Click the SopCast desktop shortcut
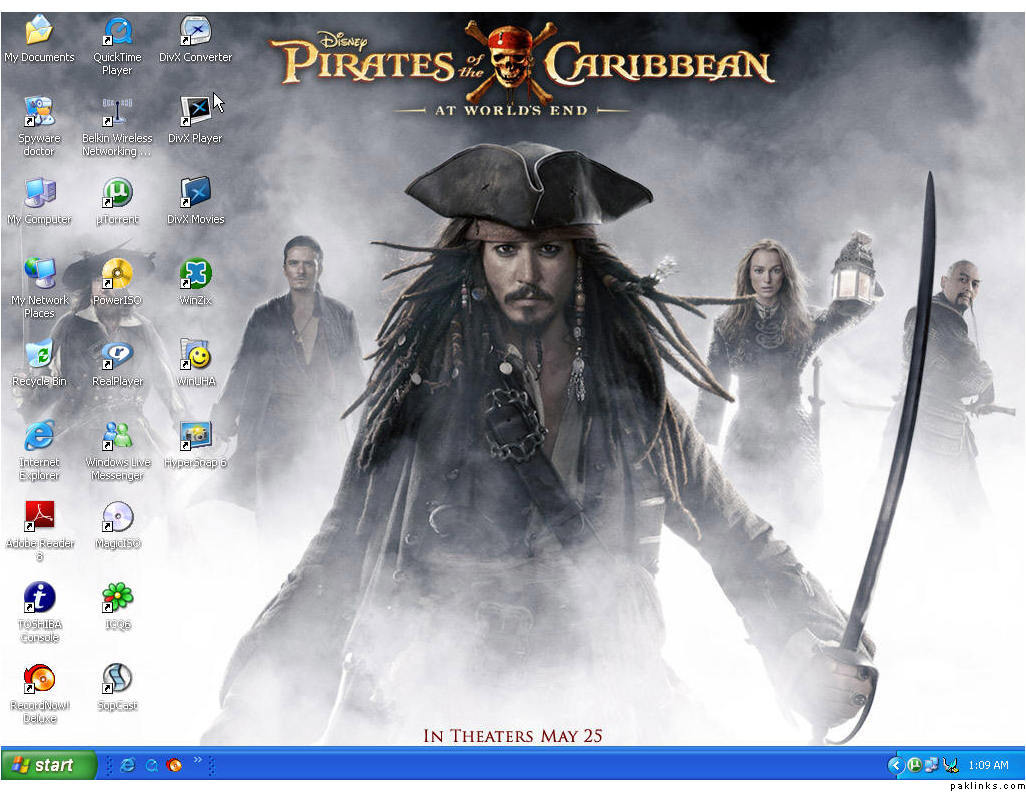Viewport: 1026px width, 792px height. [117, 679]
